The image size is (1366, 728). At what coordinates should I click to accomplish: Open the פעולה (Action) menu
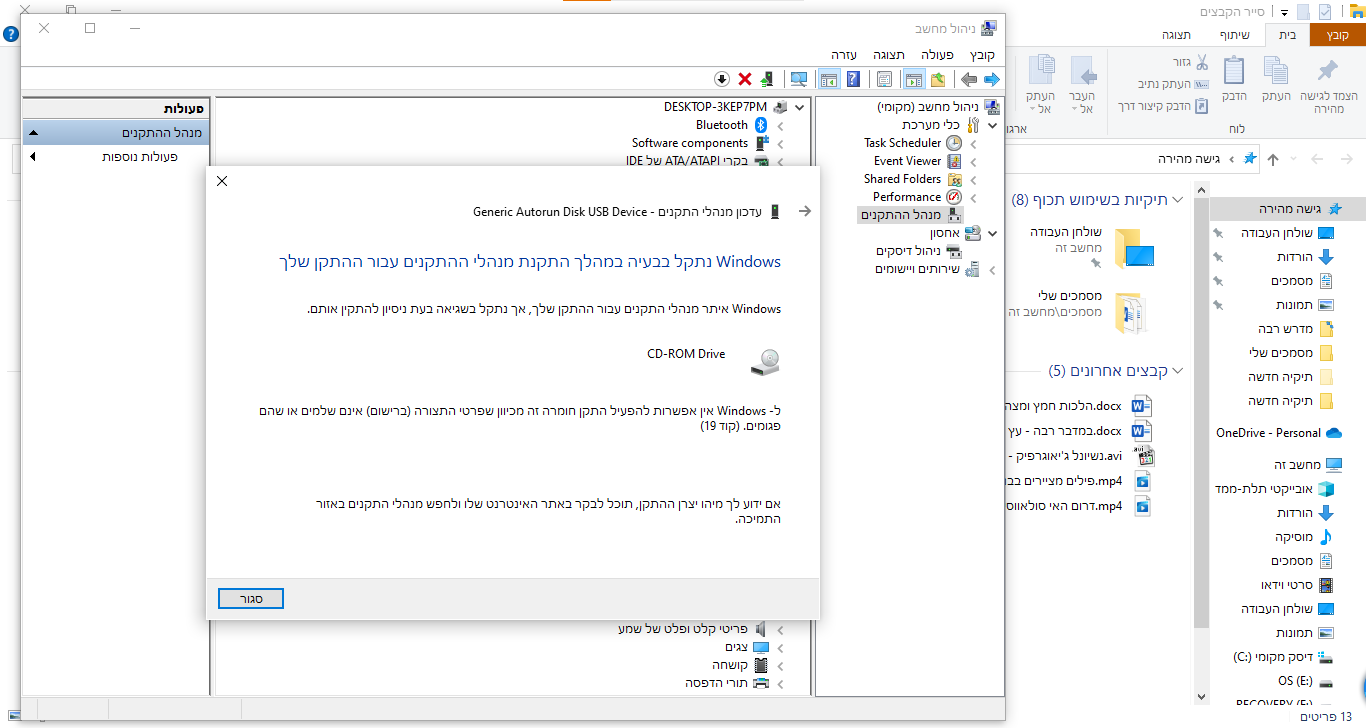(937, 55)
